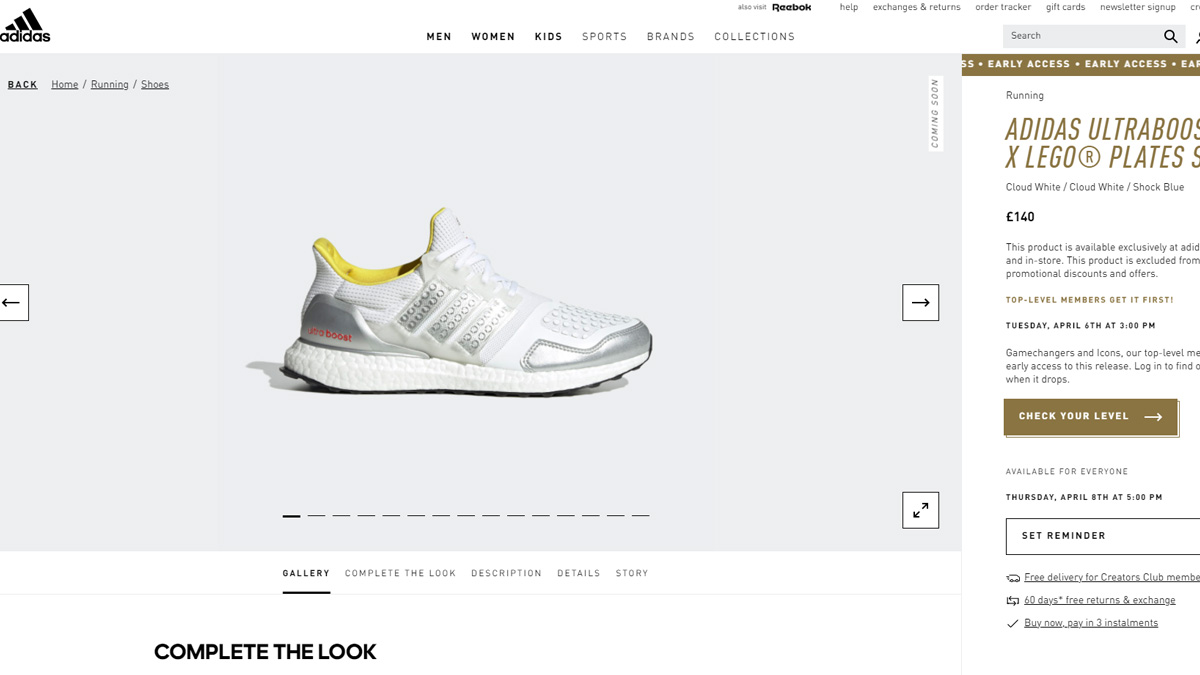This screenshot has width=1200, height=675.
Task: Select the third gallery image indicator dash
Action: click(341, 515)
